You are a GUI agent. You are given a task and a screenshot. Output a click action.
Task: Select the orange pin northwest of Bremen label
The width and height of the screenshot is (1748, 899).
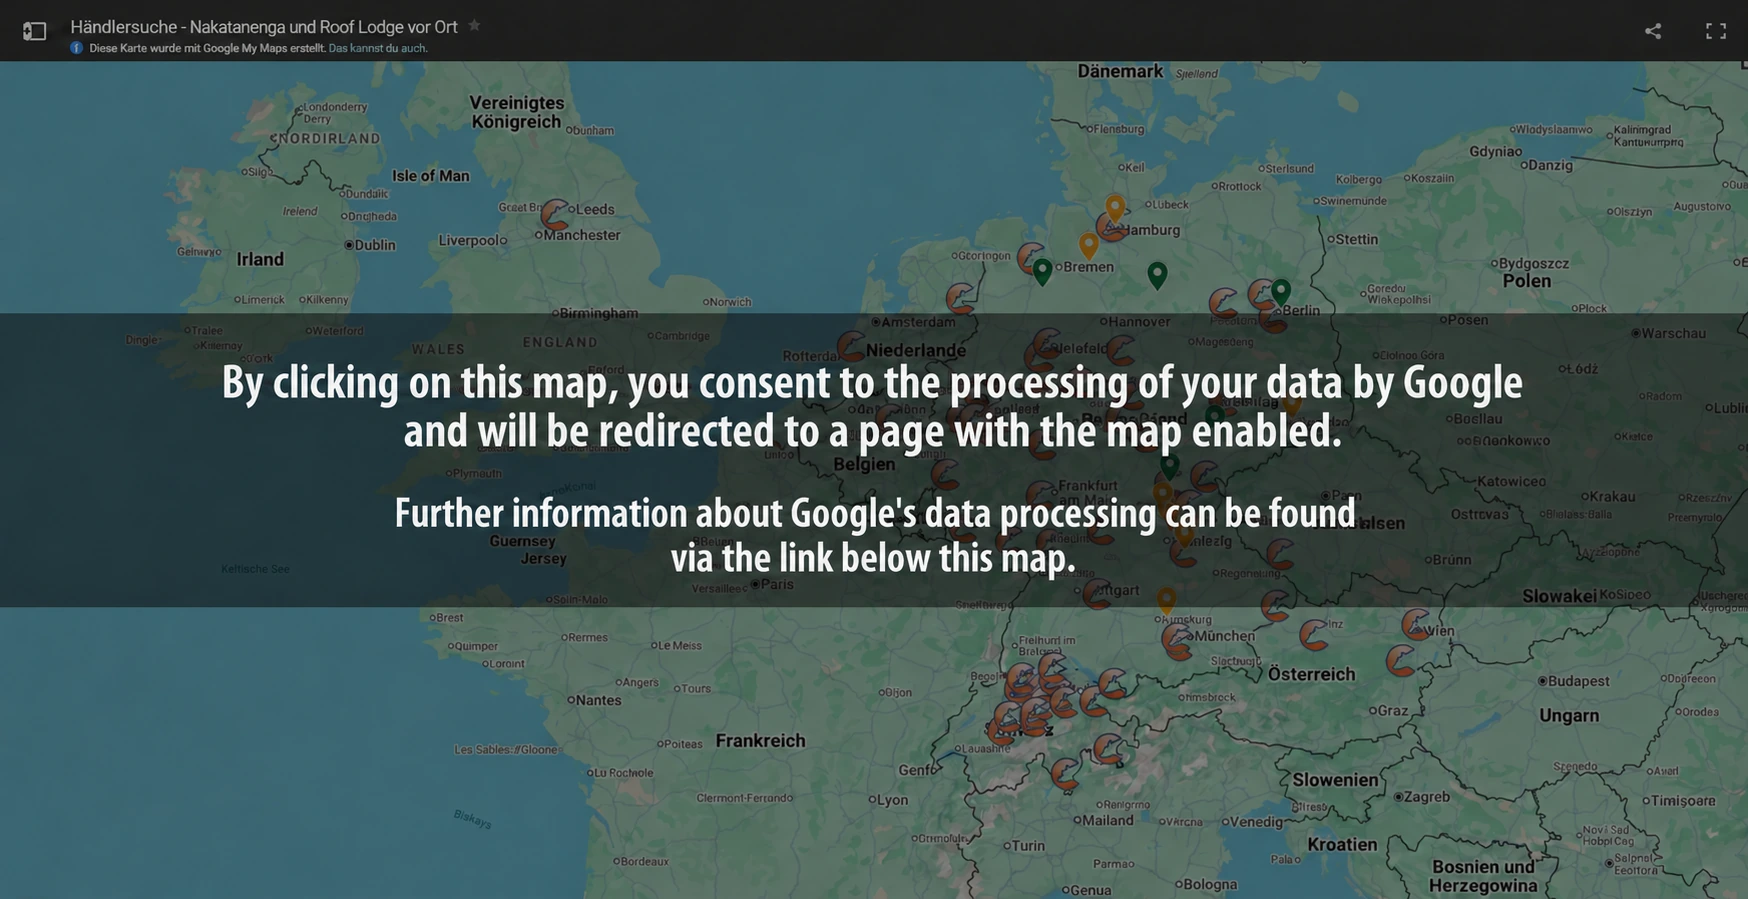1089,245
